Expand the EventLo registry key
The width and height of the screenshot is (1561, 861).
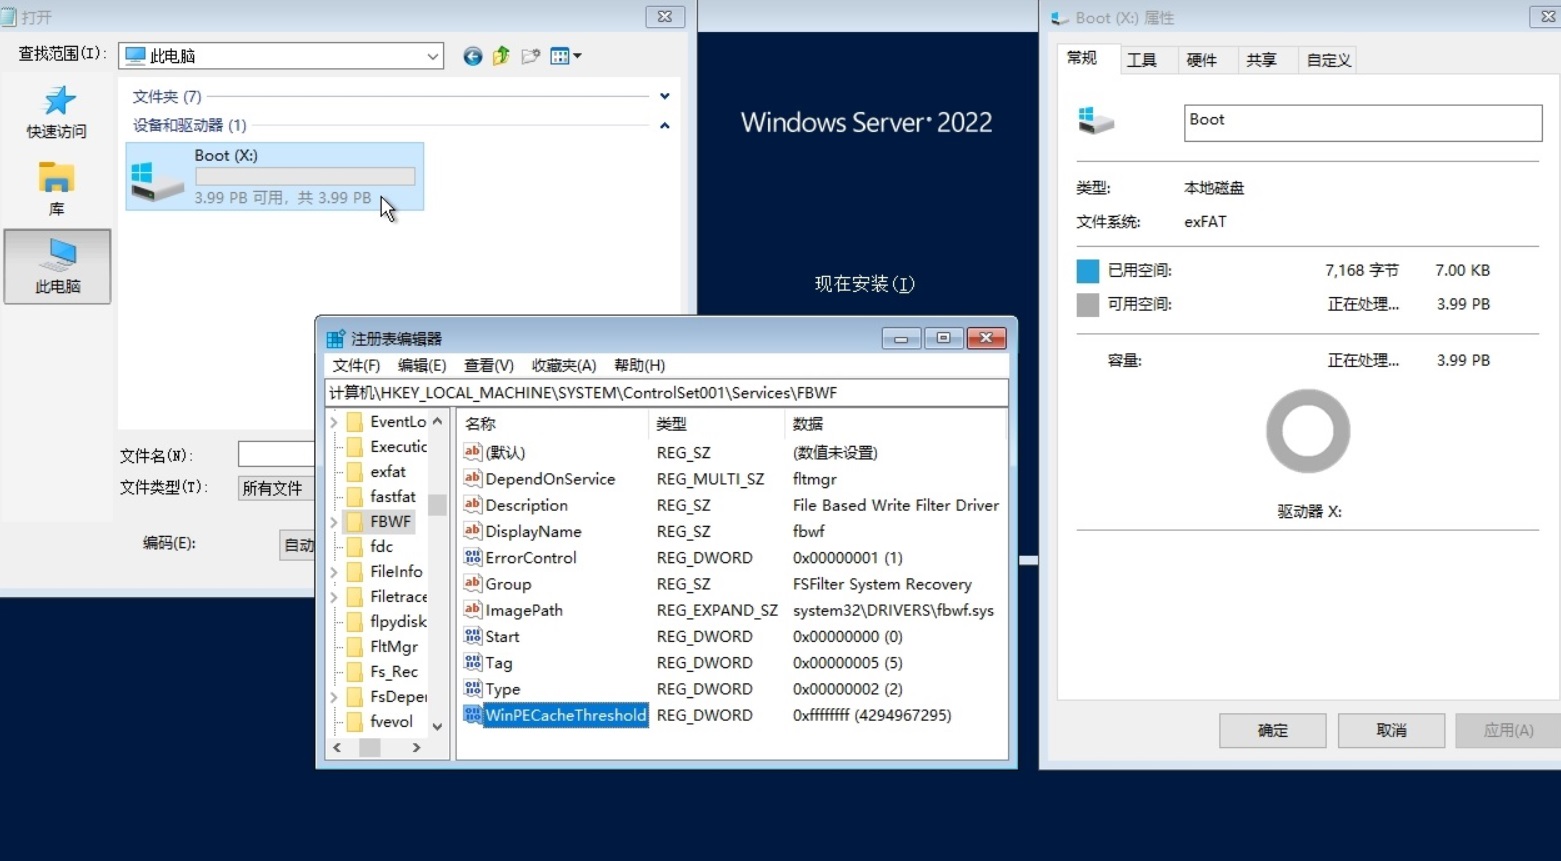[x=334, y=422]
